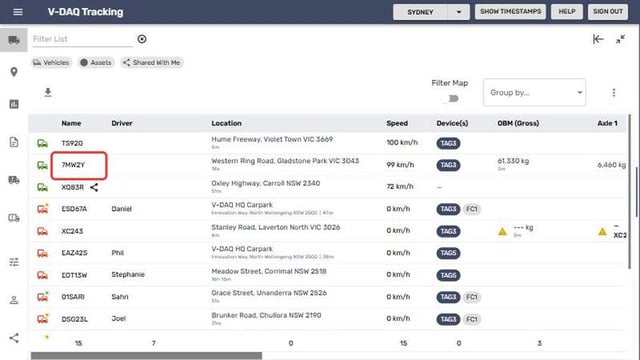Open the HELP button
The image size is (640, 360).
point(567,12)
